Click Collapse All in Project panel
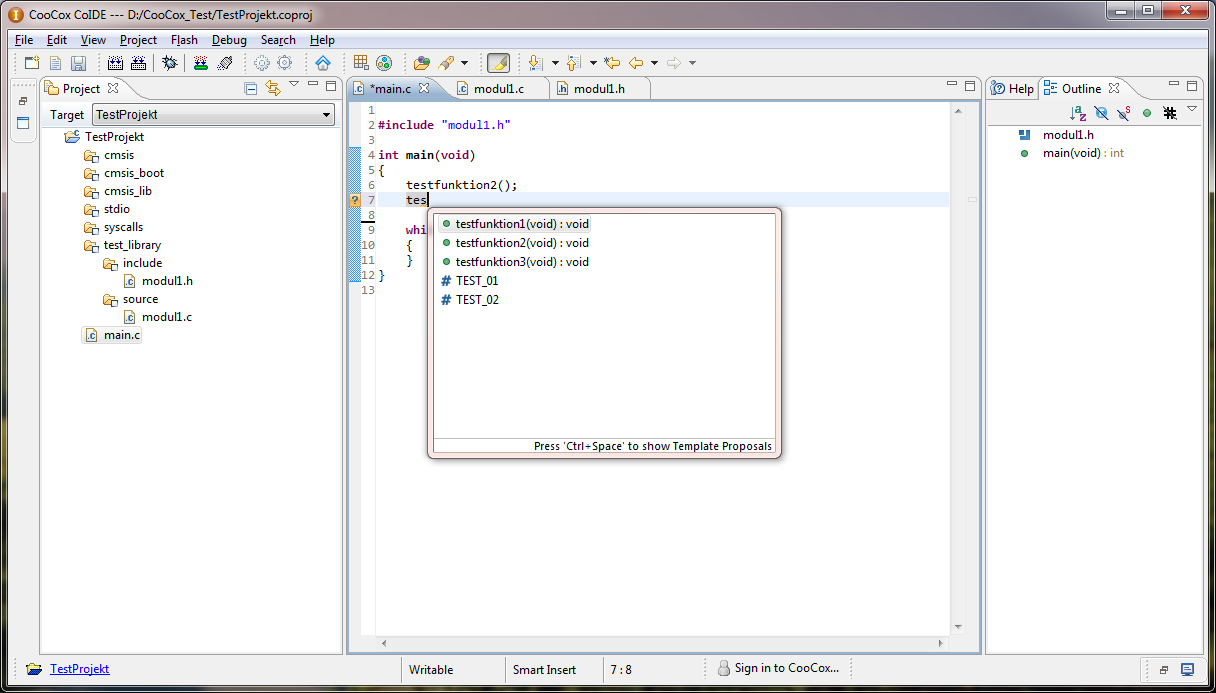This screenshot has width=1216, height=693. 251,88
